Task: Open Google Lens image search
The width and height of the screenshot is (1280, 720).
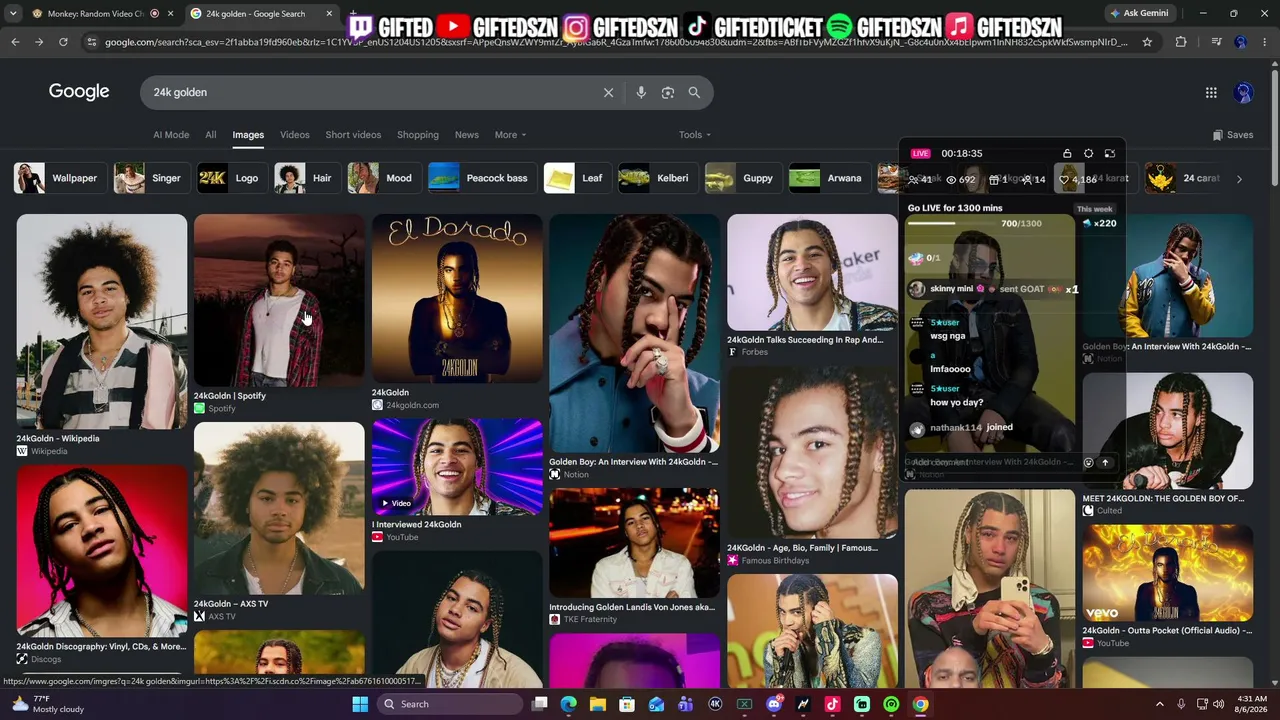Action: (x=668, y=92)
